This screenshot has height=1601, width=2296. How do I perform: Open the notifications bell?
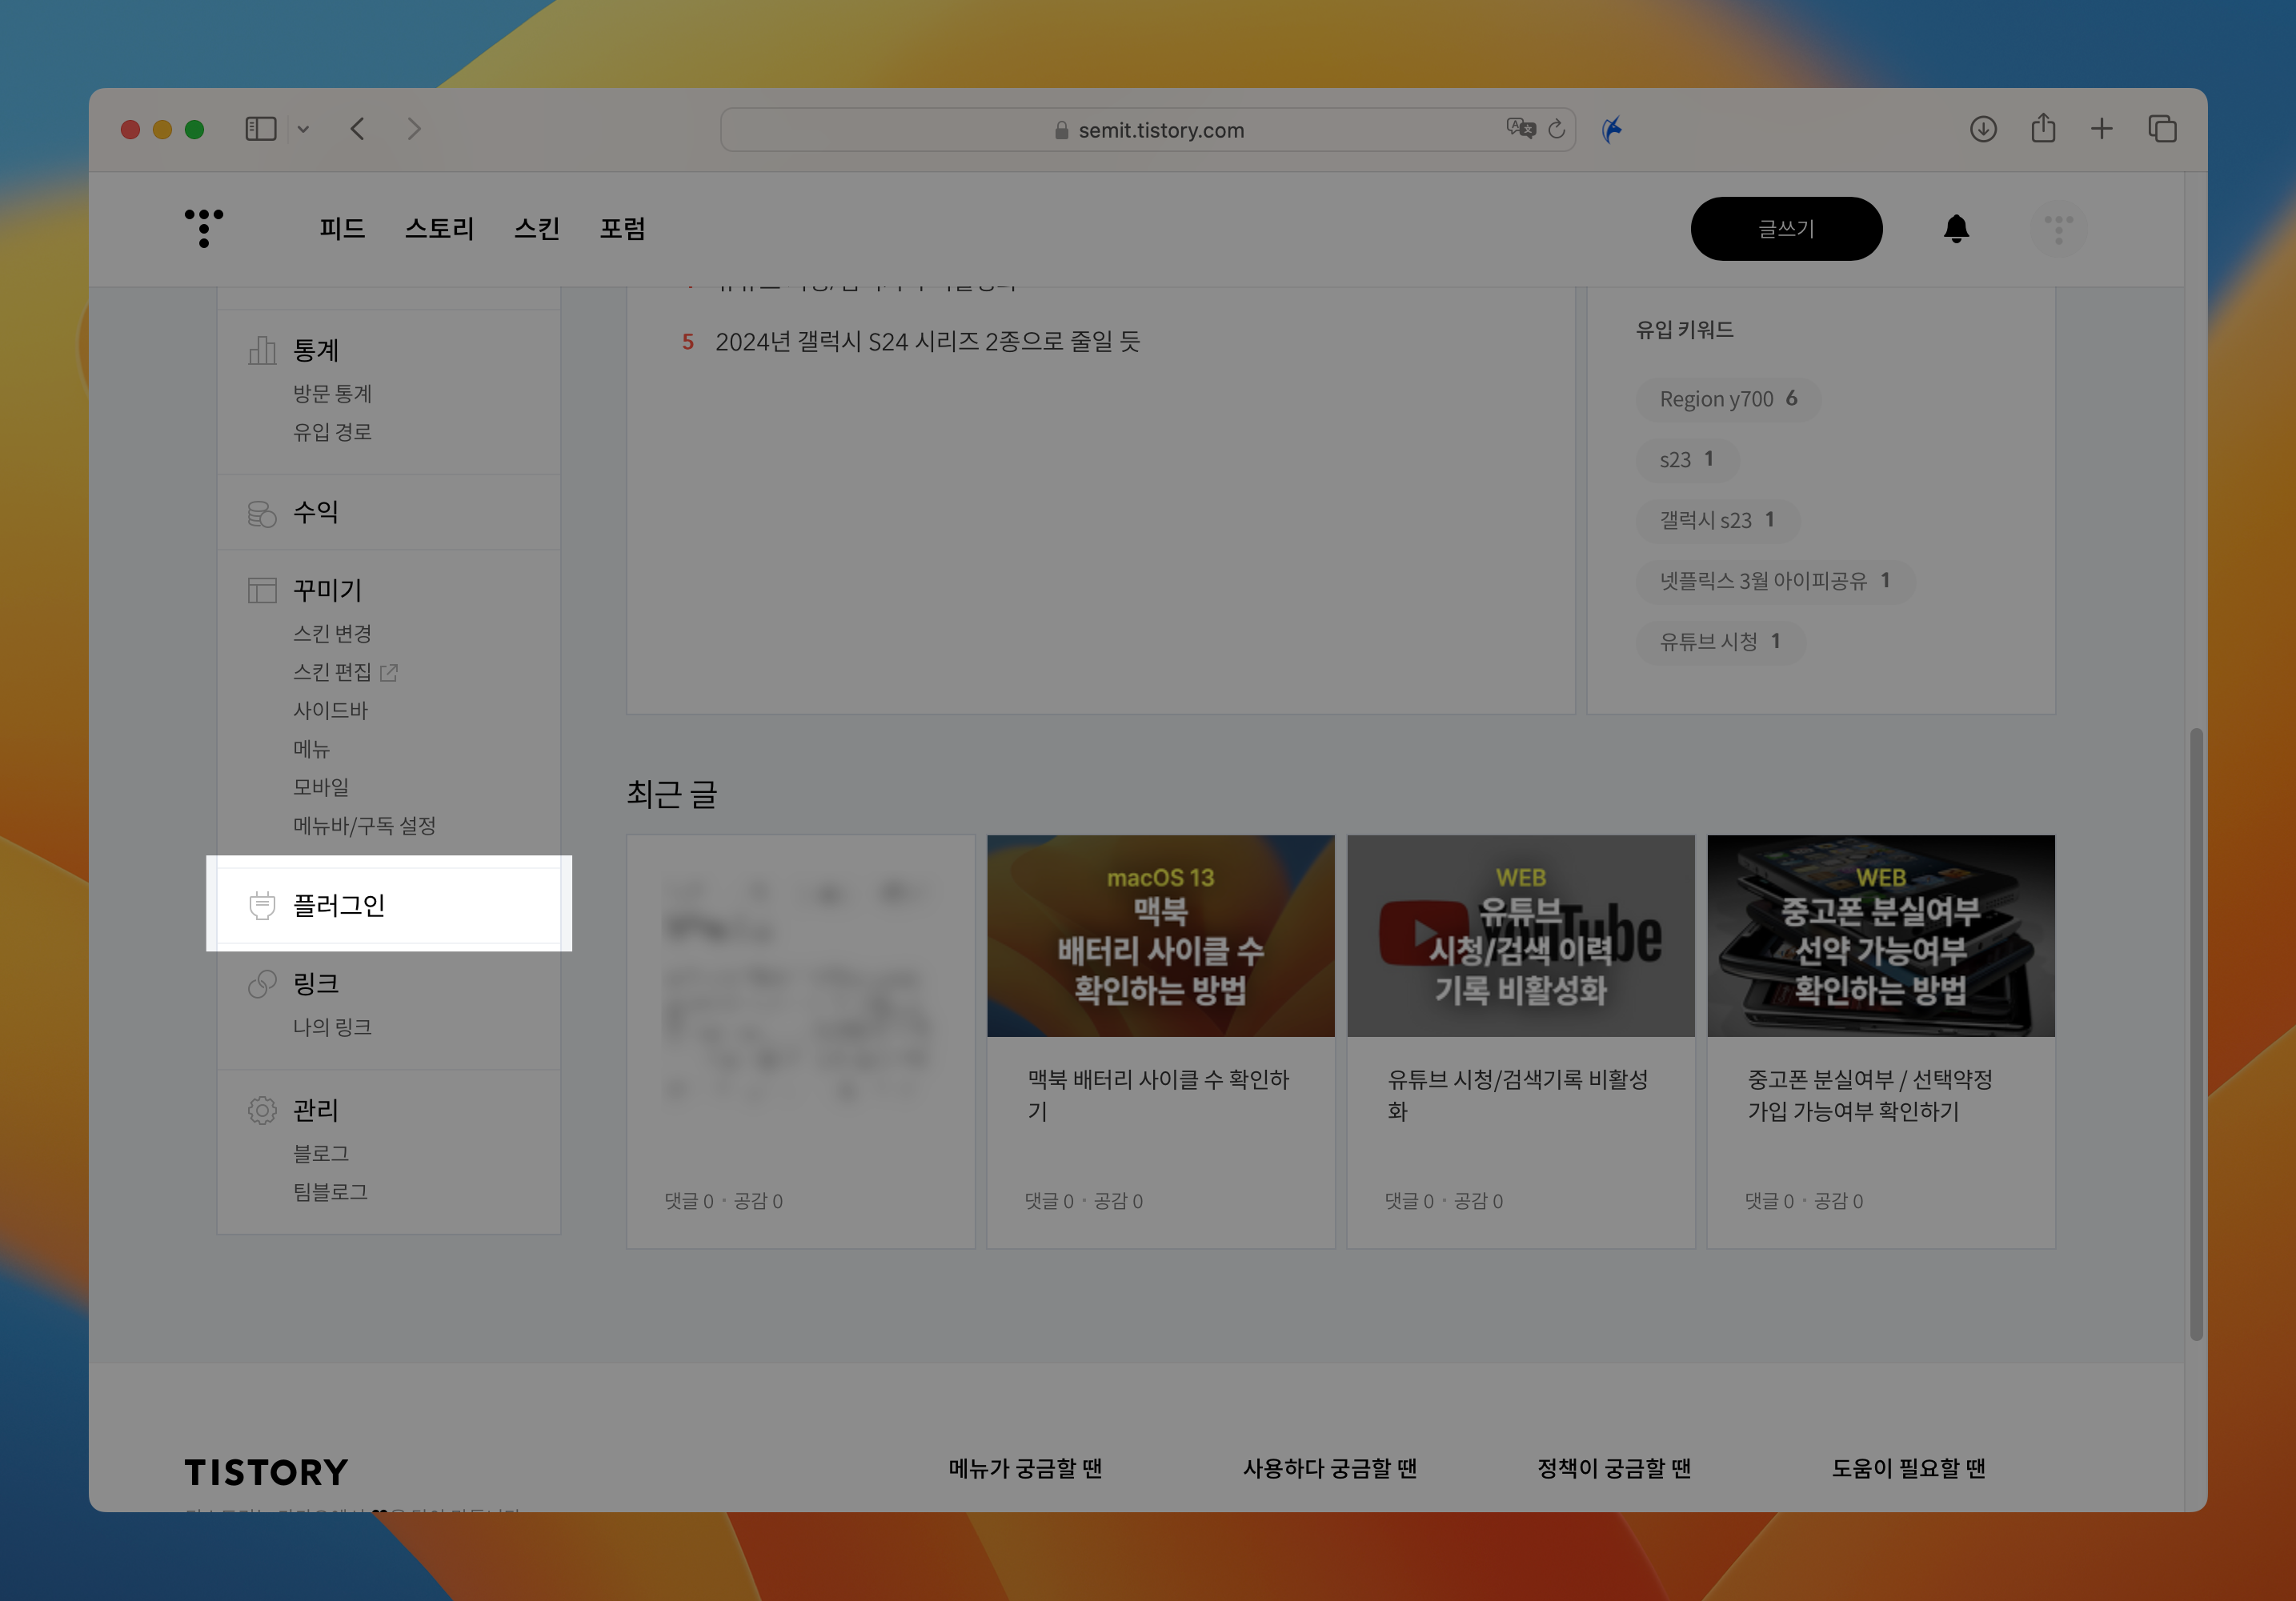(x=1956, y=229)
